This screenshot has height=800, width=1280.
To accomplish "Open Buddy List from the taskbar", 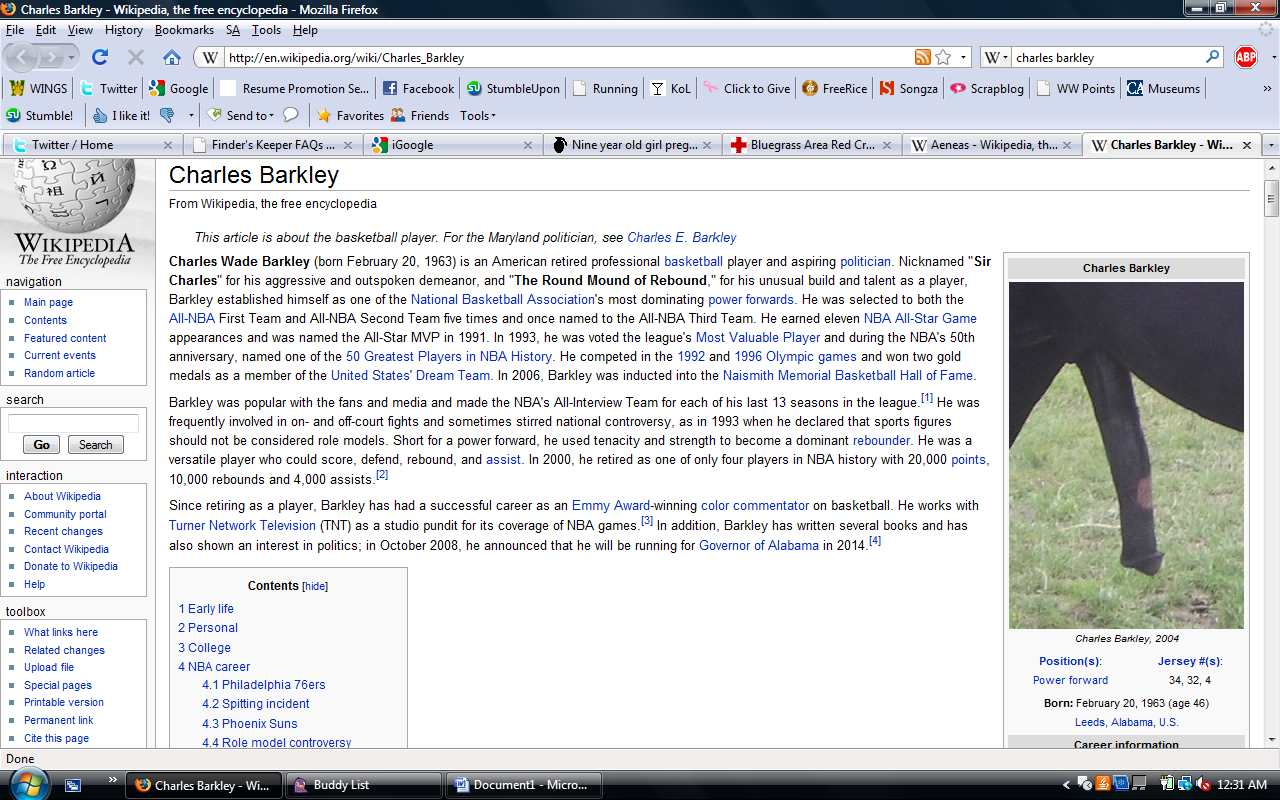I will tap(341, 785).
